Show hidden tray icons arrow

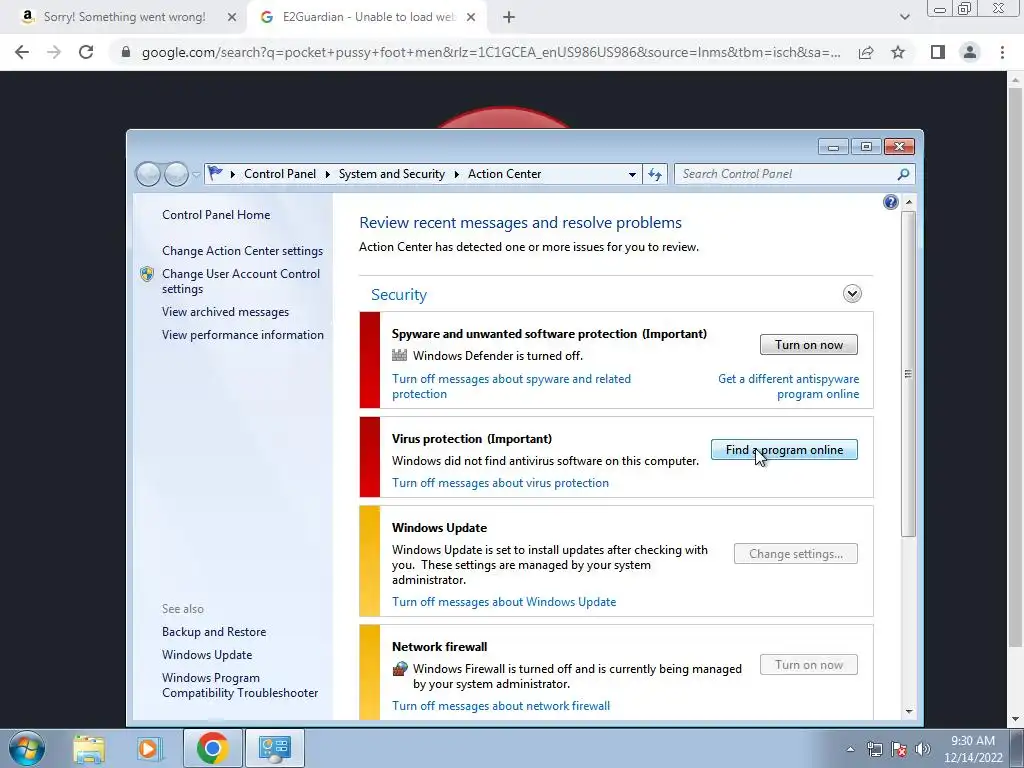850,749
